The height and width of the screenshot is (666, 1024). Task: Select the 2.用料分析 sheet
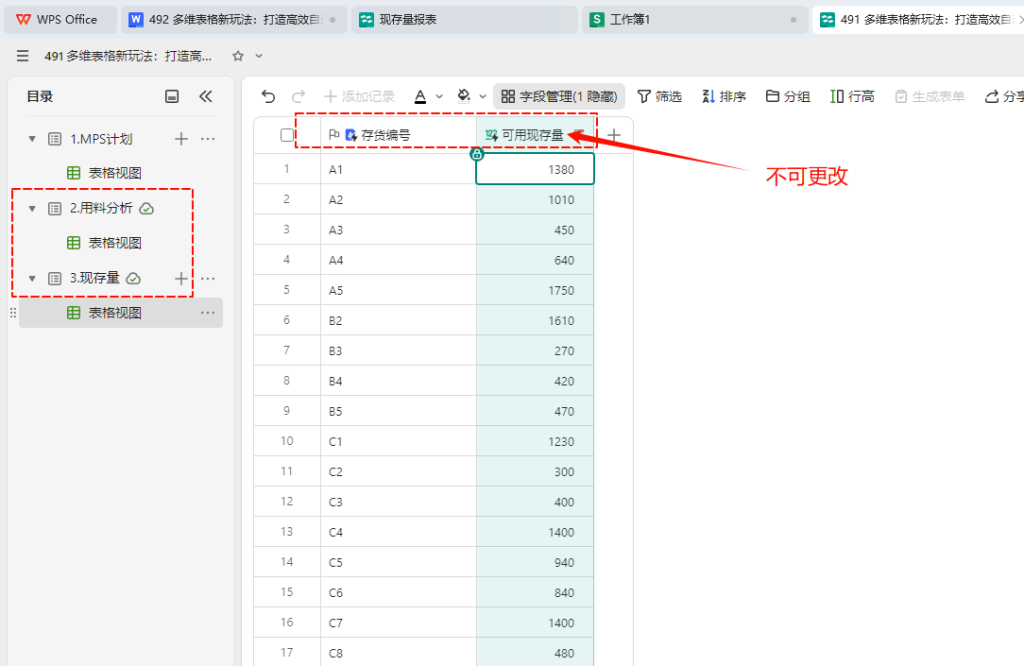[101, 208]
